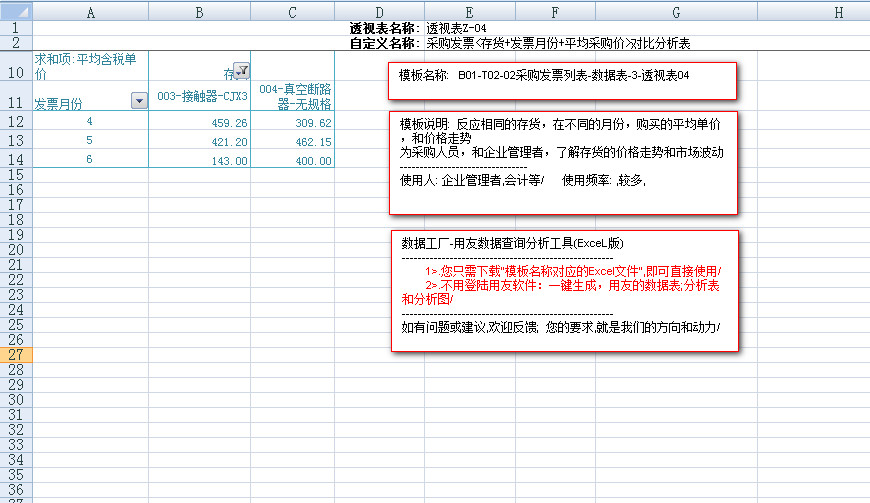Click the 求和项:平均含税单价 pivot header cell

[90, 67]
